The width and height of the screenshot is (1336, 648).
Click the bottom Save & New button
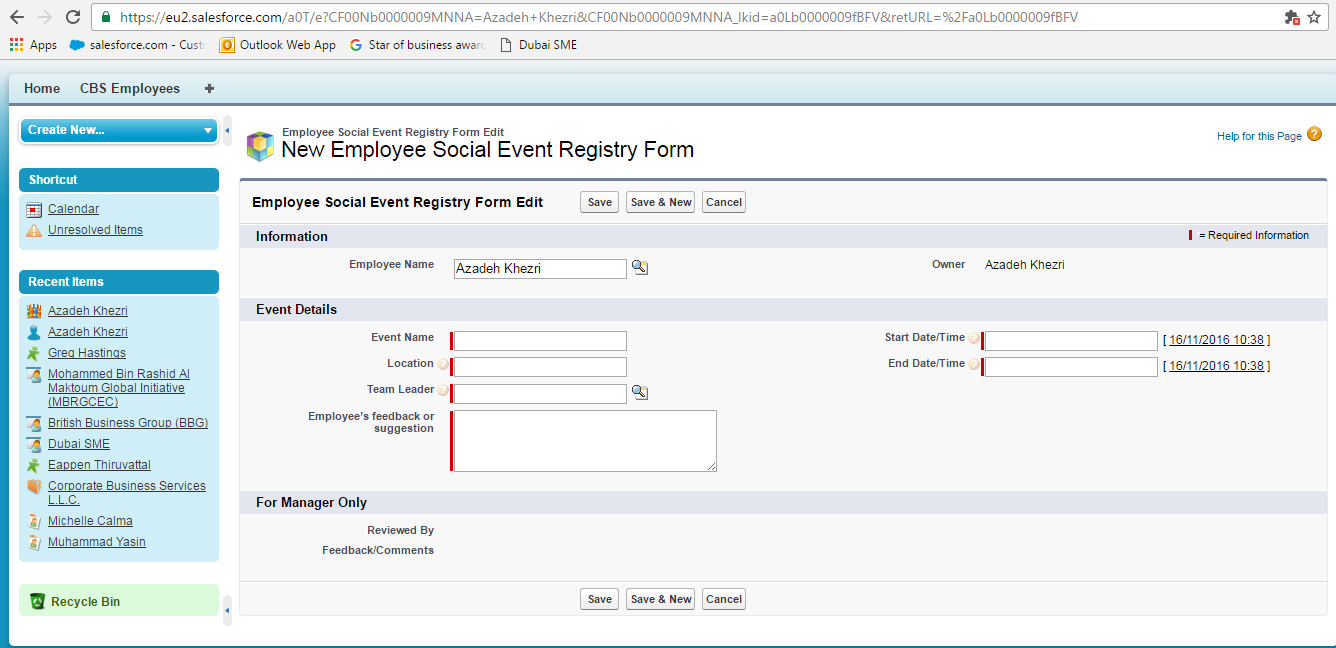[660, 599]
